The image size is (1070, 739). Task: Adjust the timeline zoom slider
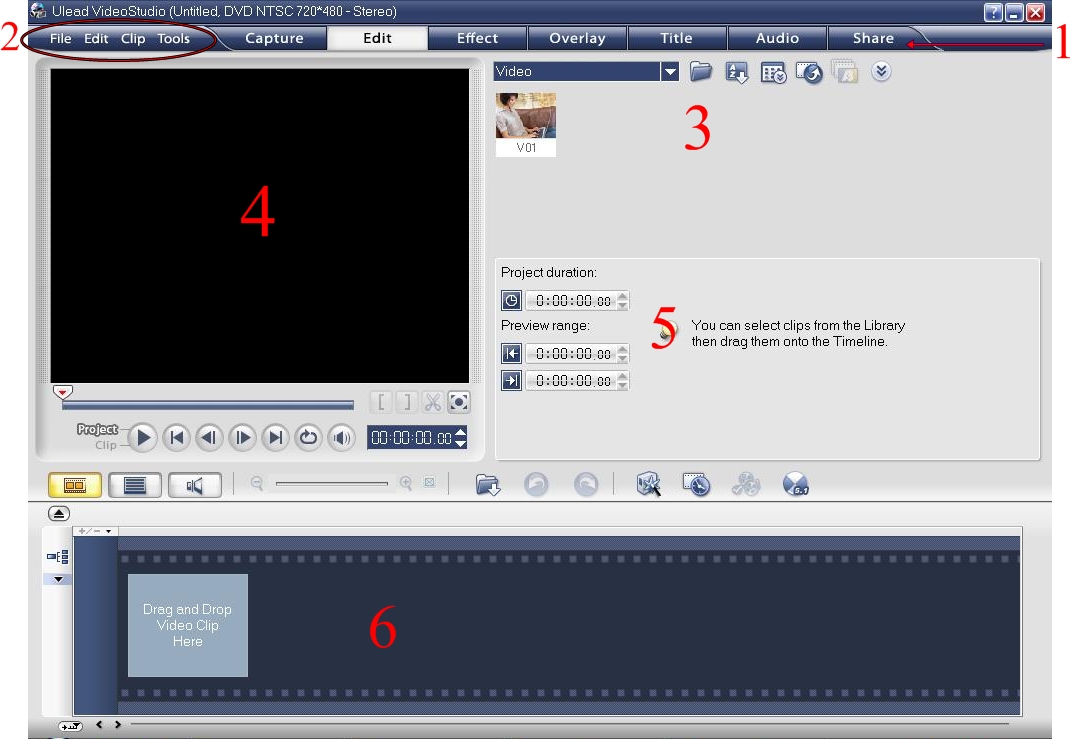(332, 483)
